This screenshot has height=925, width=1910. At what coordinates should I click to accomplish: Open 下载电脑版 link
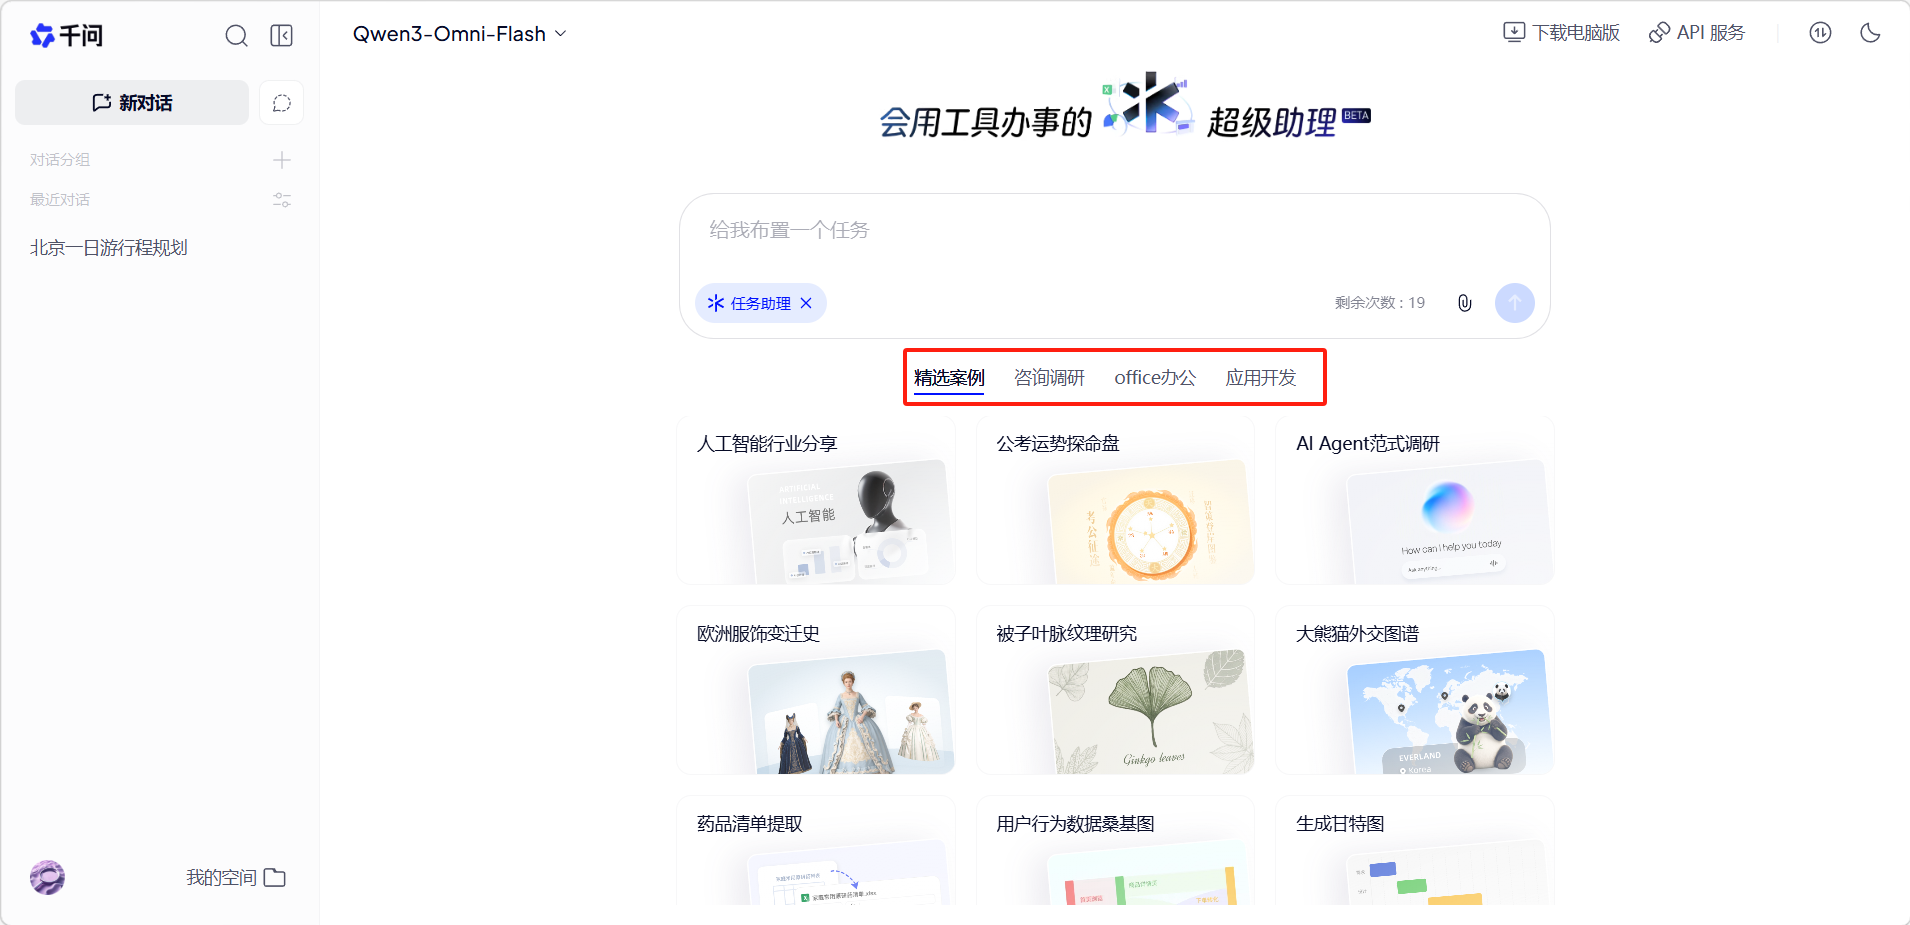(1561, 33)
